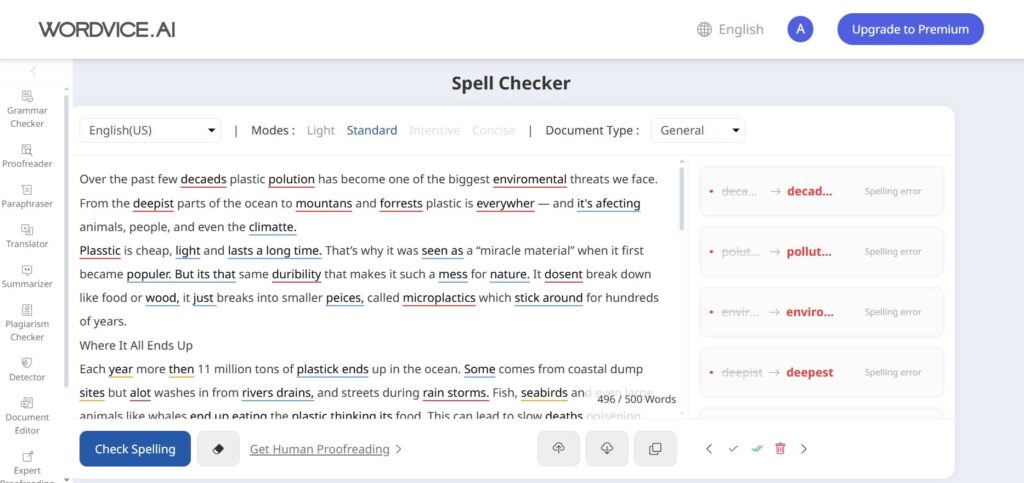Select the Standard mode option

(x=372, y=131)
